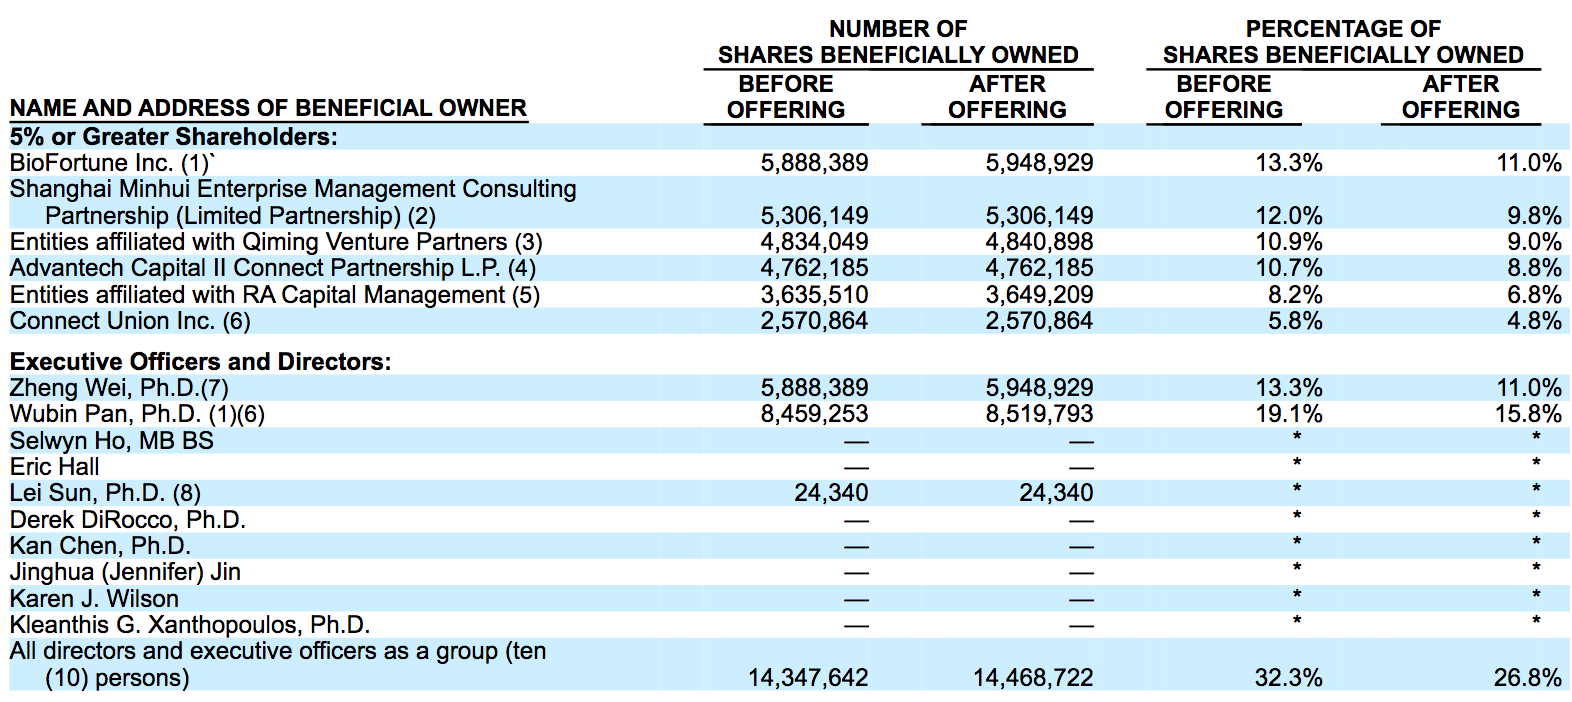
Task: Select the '5% or Greater Shareholders:' section label
Action: coord(174,137)
